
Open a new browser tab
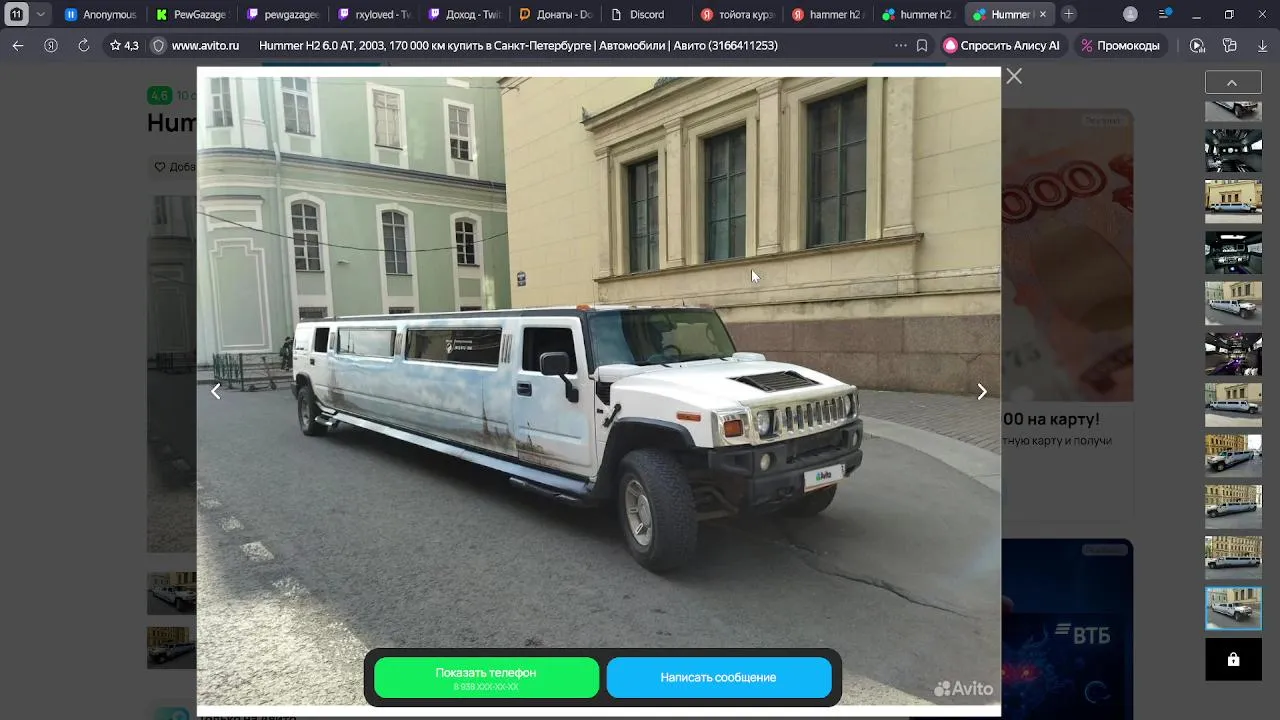(1069, 15)
